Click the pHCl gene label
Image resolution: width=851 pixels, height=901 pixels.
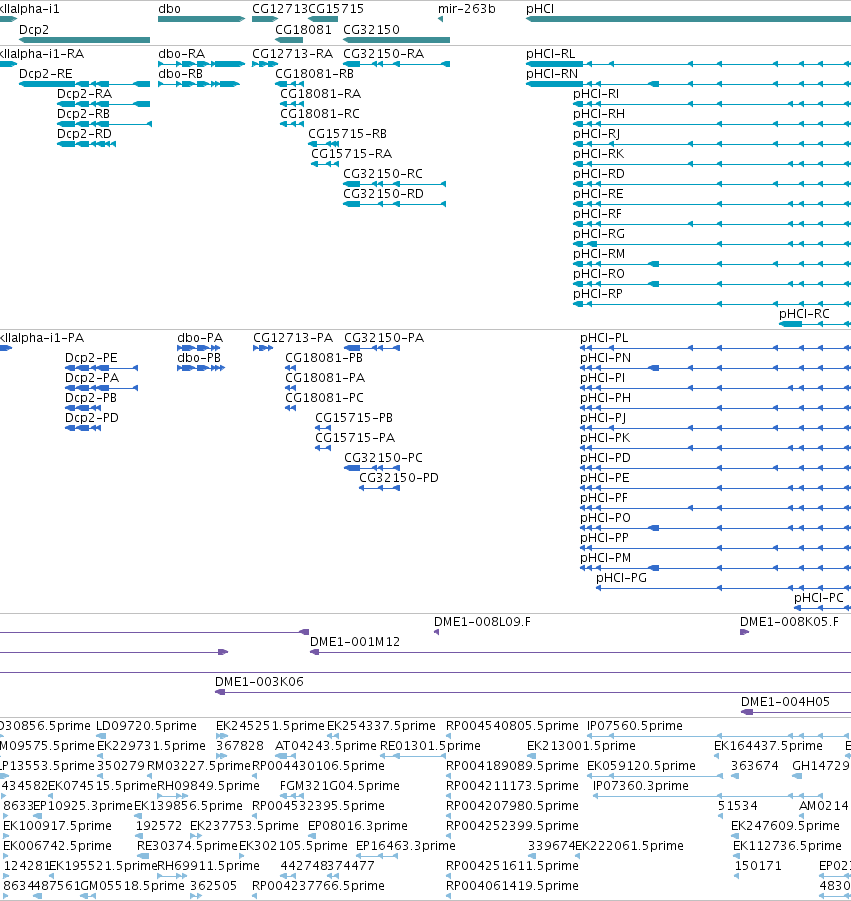pos(540,9)
